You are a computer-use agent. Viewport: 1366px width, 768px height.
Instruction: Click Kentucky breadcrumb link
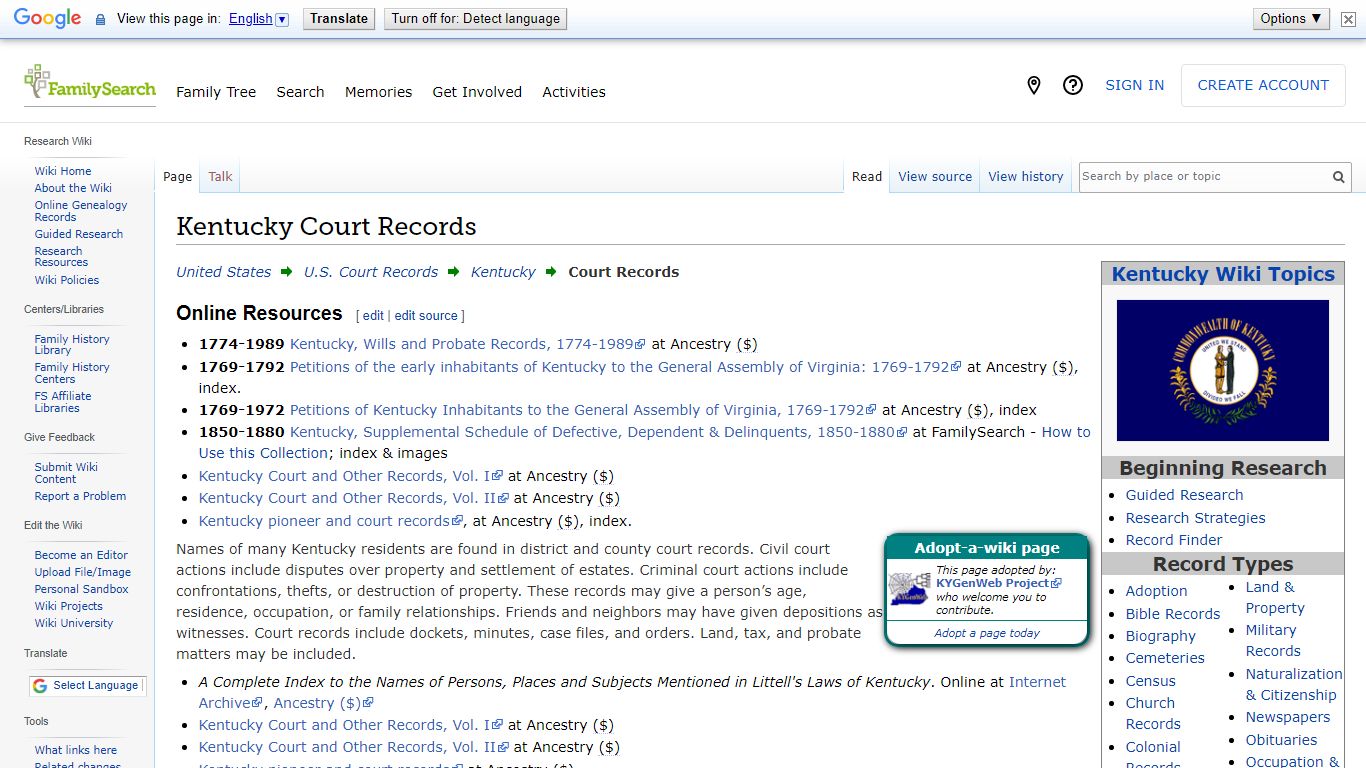click(x=503, y=272)
